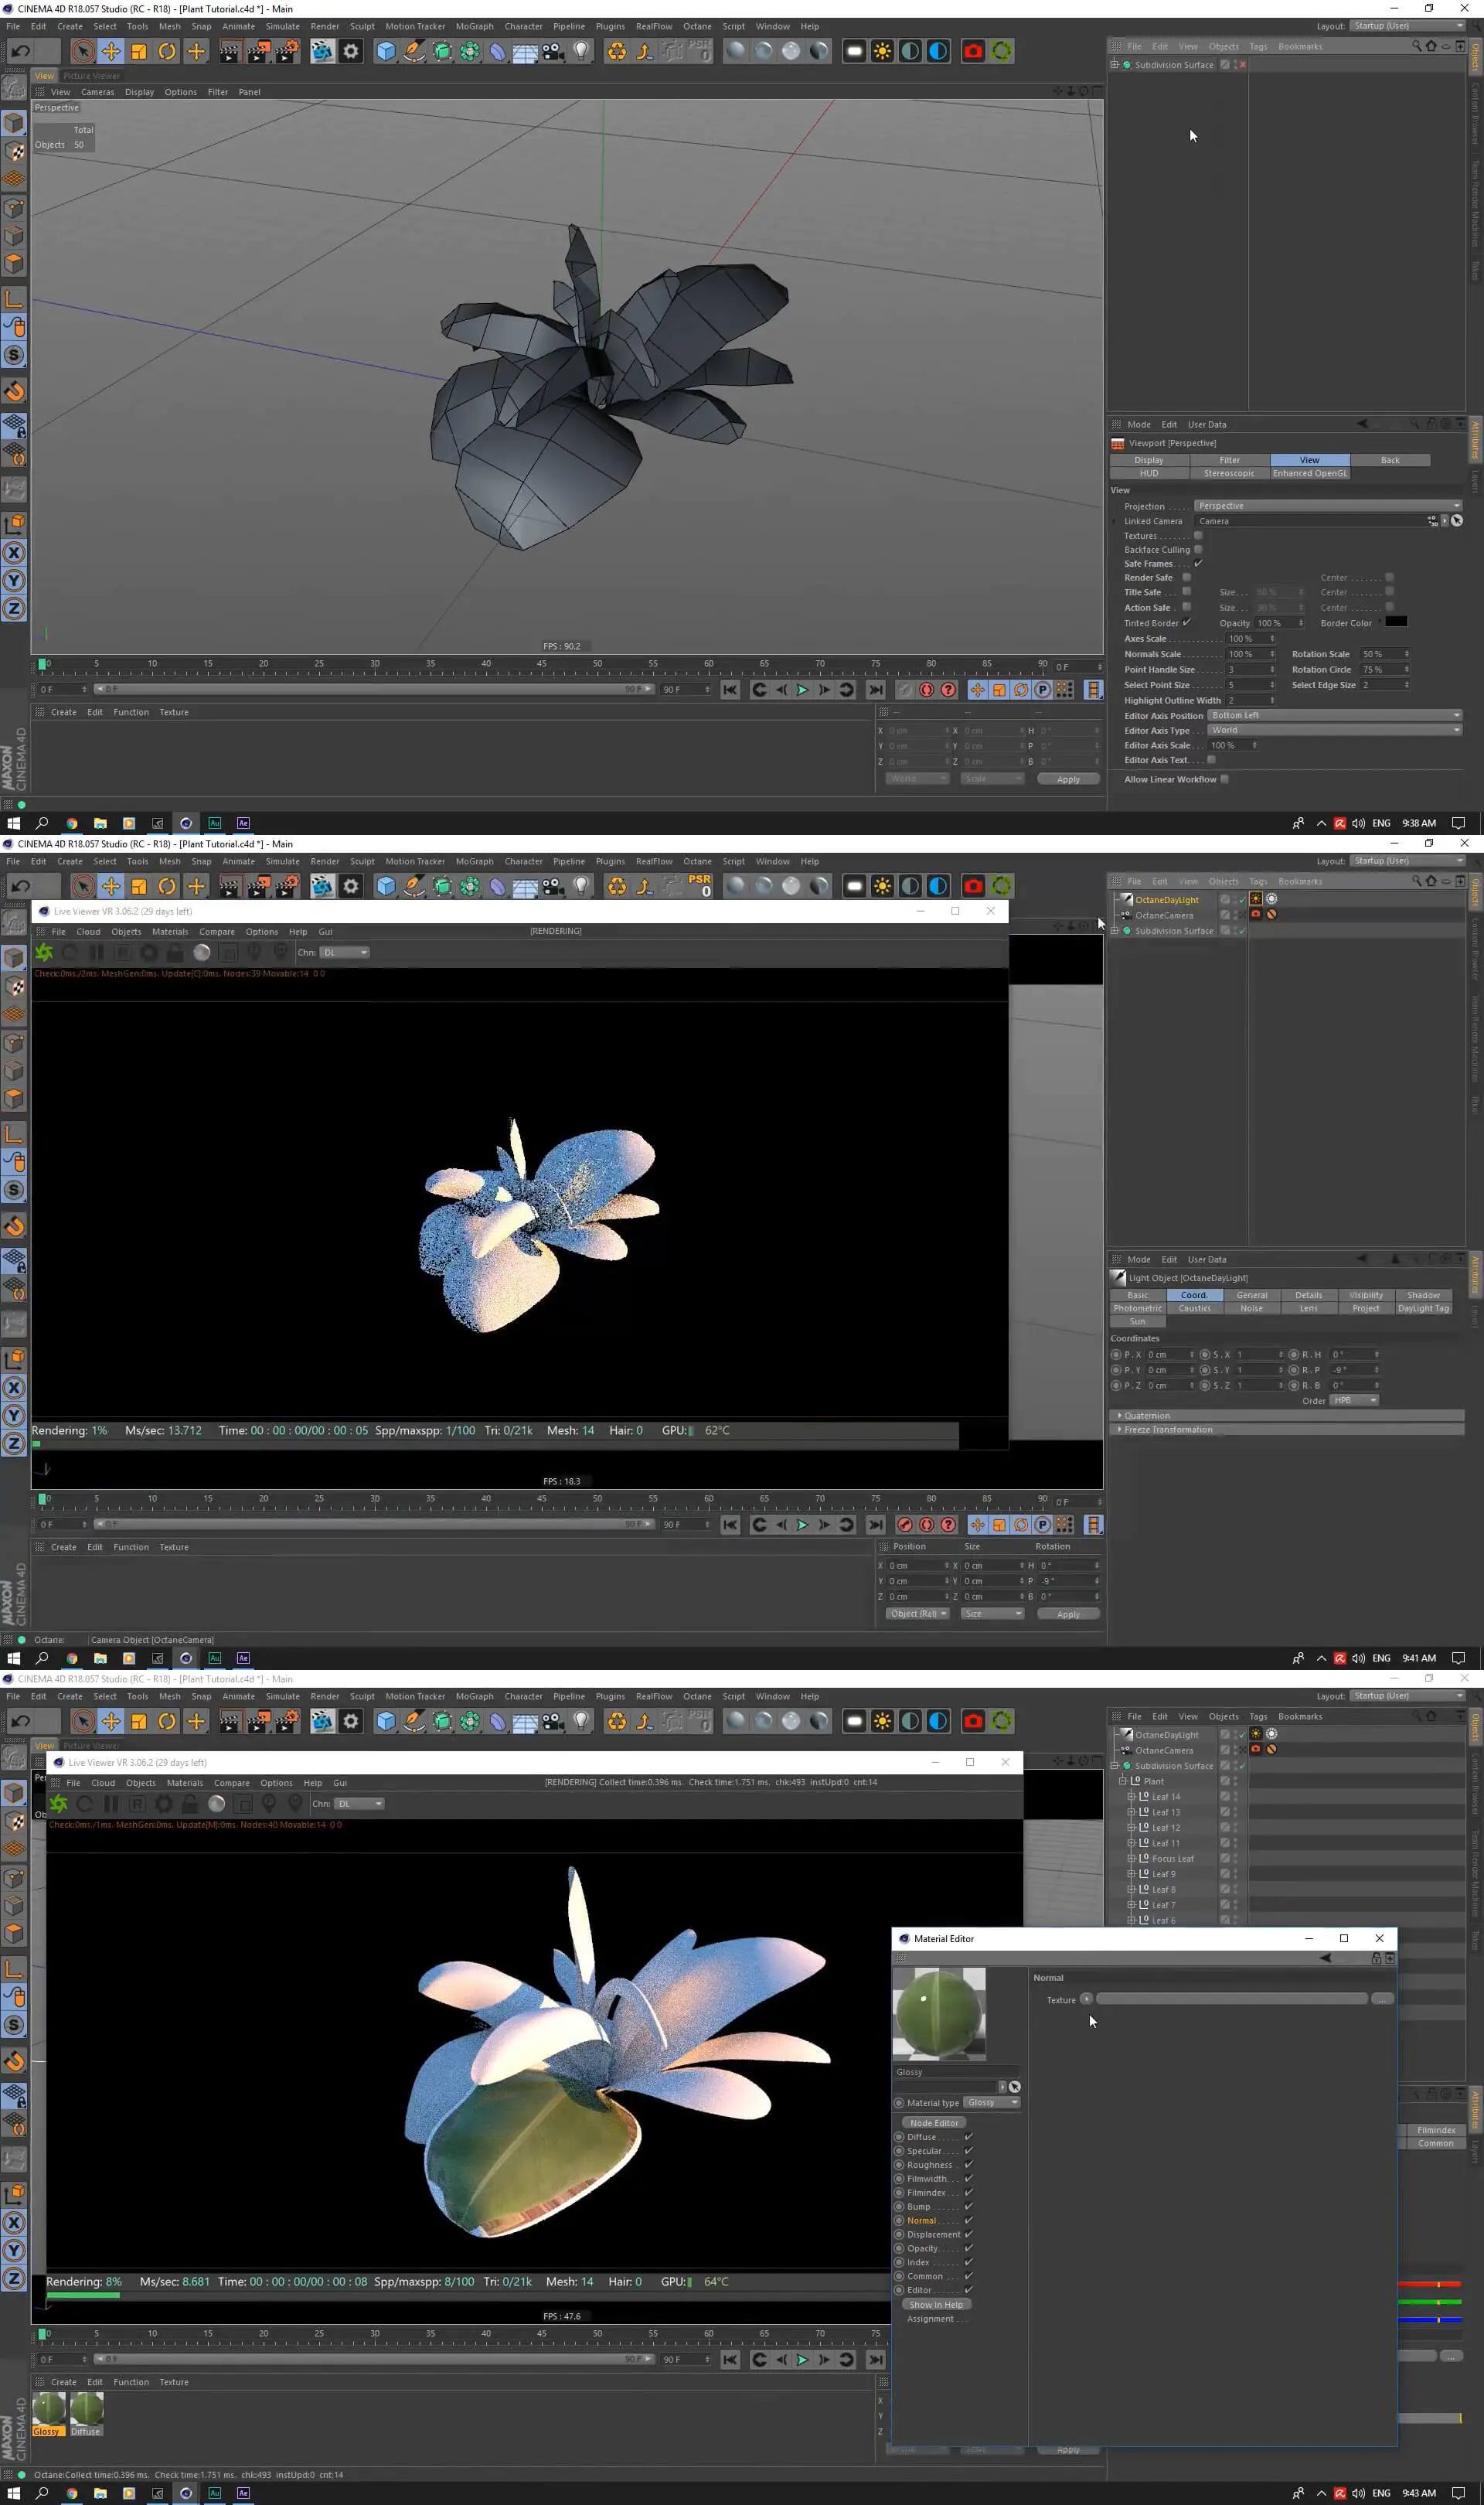Uncheck the Tinted Border checkbox
Viewport: 1484px width, 2505px height.
coord(1187,622)
